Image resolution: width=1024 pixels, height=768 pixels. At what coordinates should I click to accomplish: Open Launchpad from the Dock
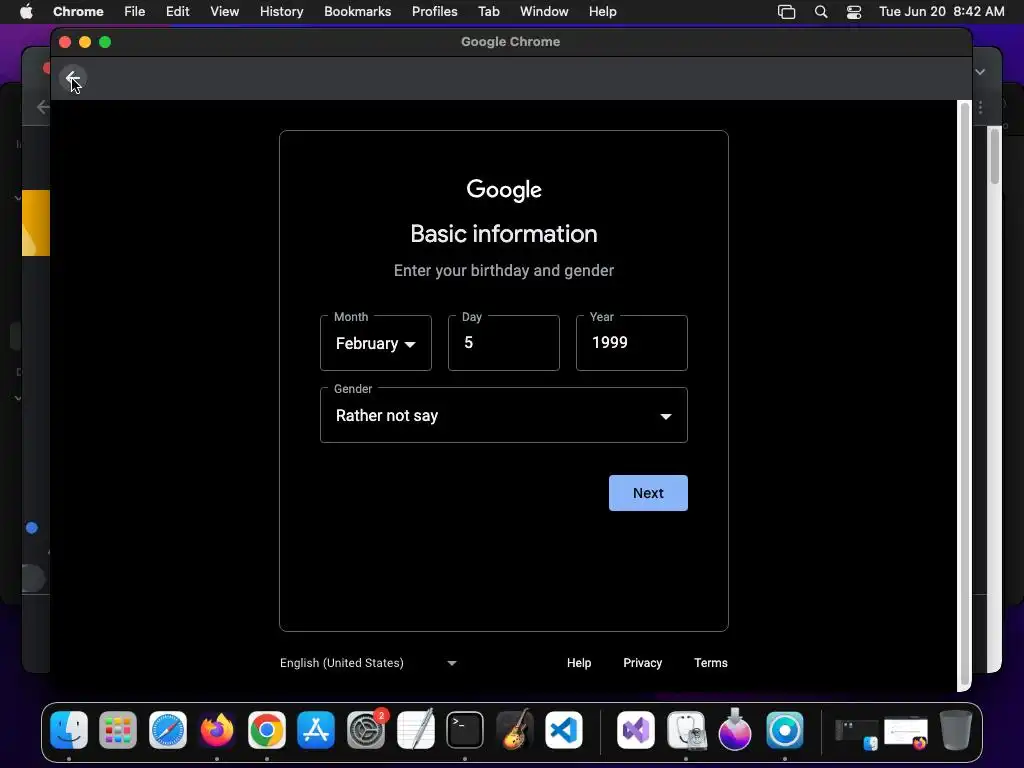(118, 729)
